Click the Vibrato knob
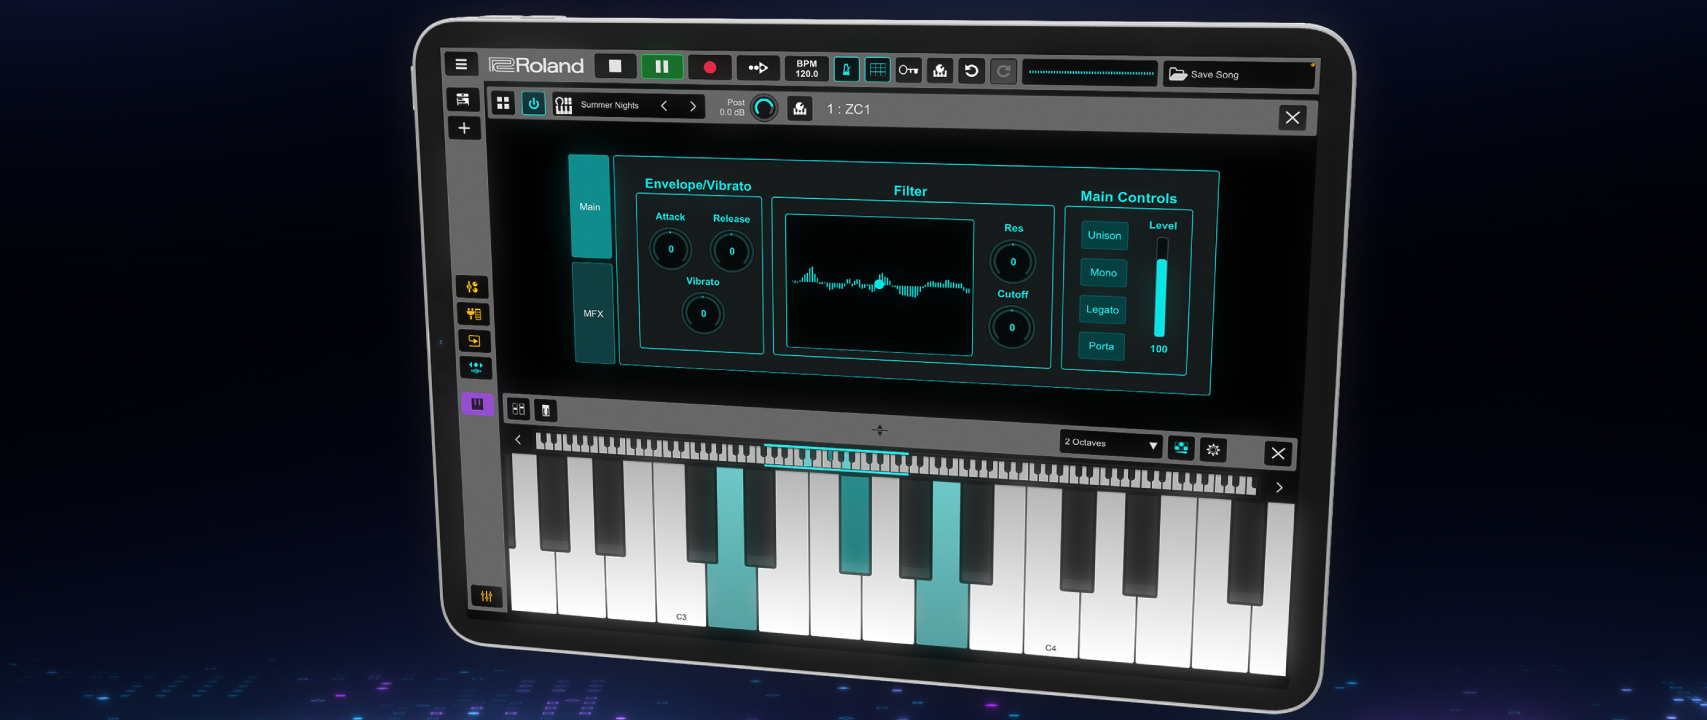Image resolution: width=1707 pixels, height=720 pixels. click(x=703, y=313)
